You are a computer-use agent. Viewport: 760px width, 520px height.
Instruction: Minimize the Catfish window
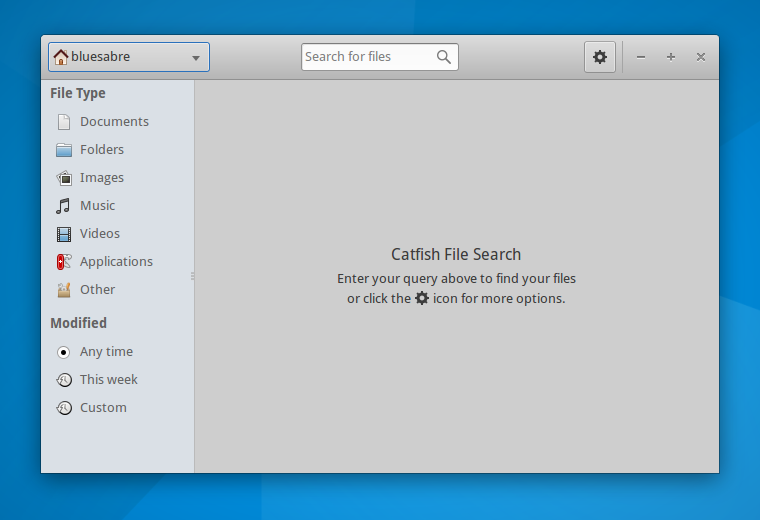(641, 57)
